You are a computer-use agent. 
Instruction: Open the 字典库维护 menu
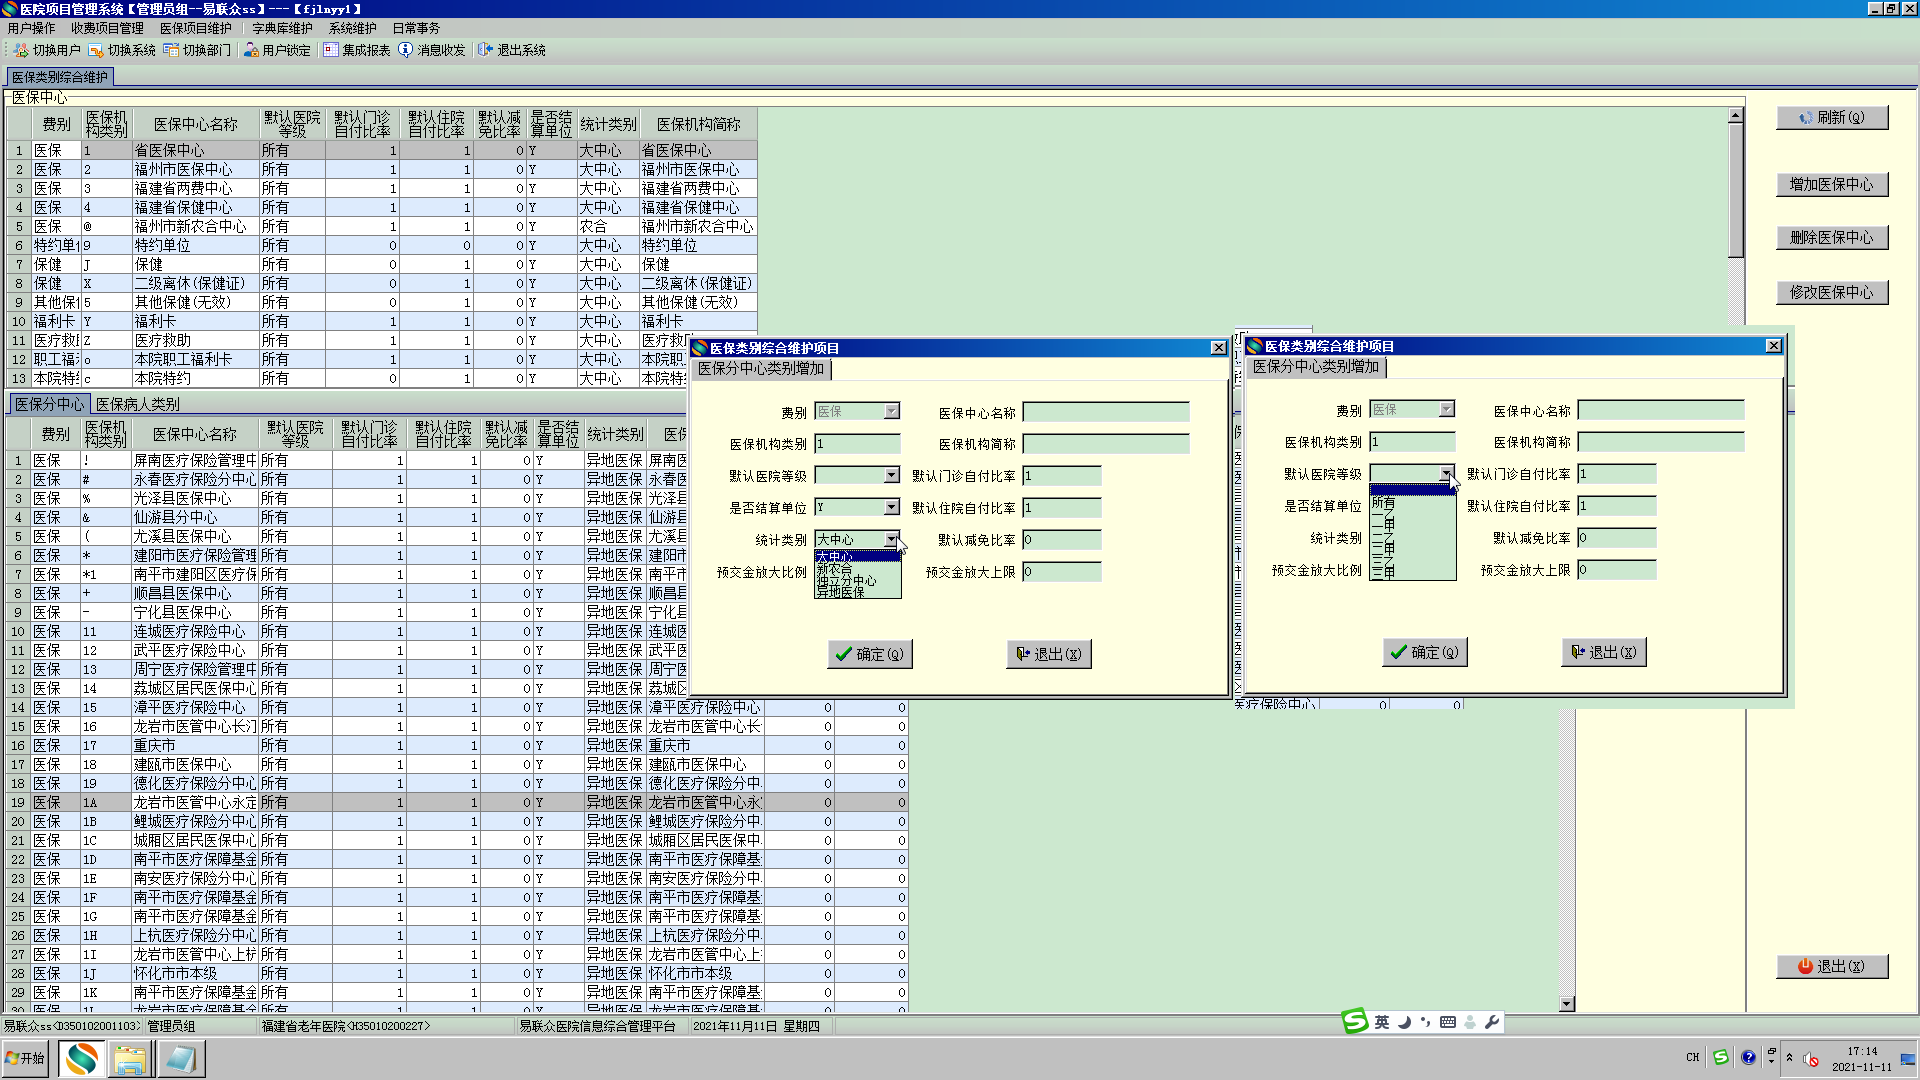coord(282,28)
